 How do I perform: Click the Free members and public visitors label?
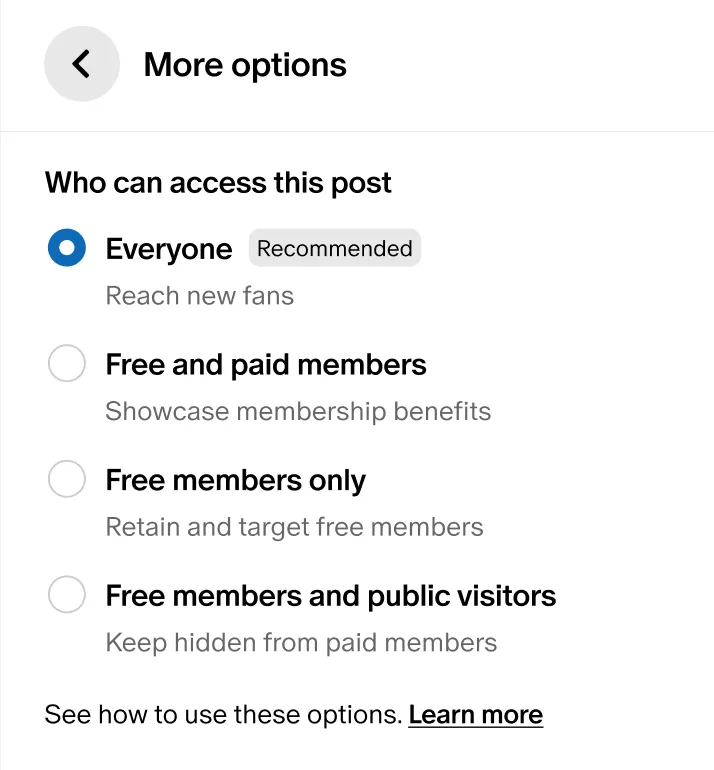[331, 596]
